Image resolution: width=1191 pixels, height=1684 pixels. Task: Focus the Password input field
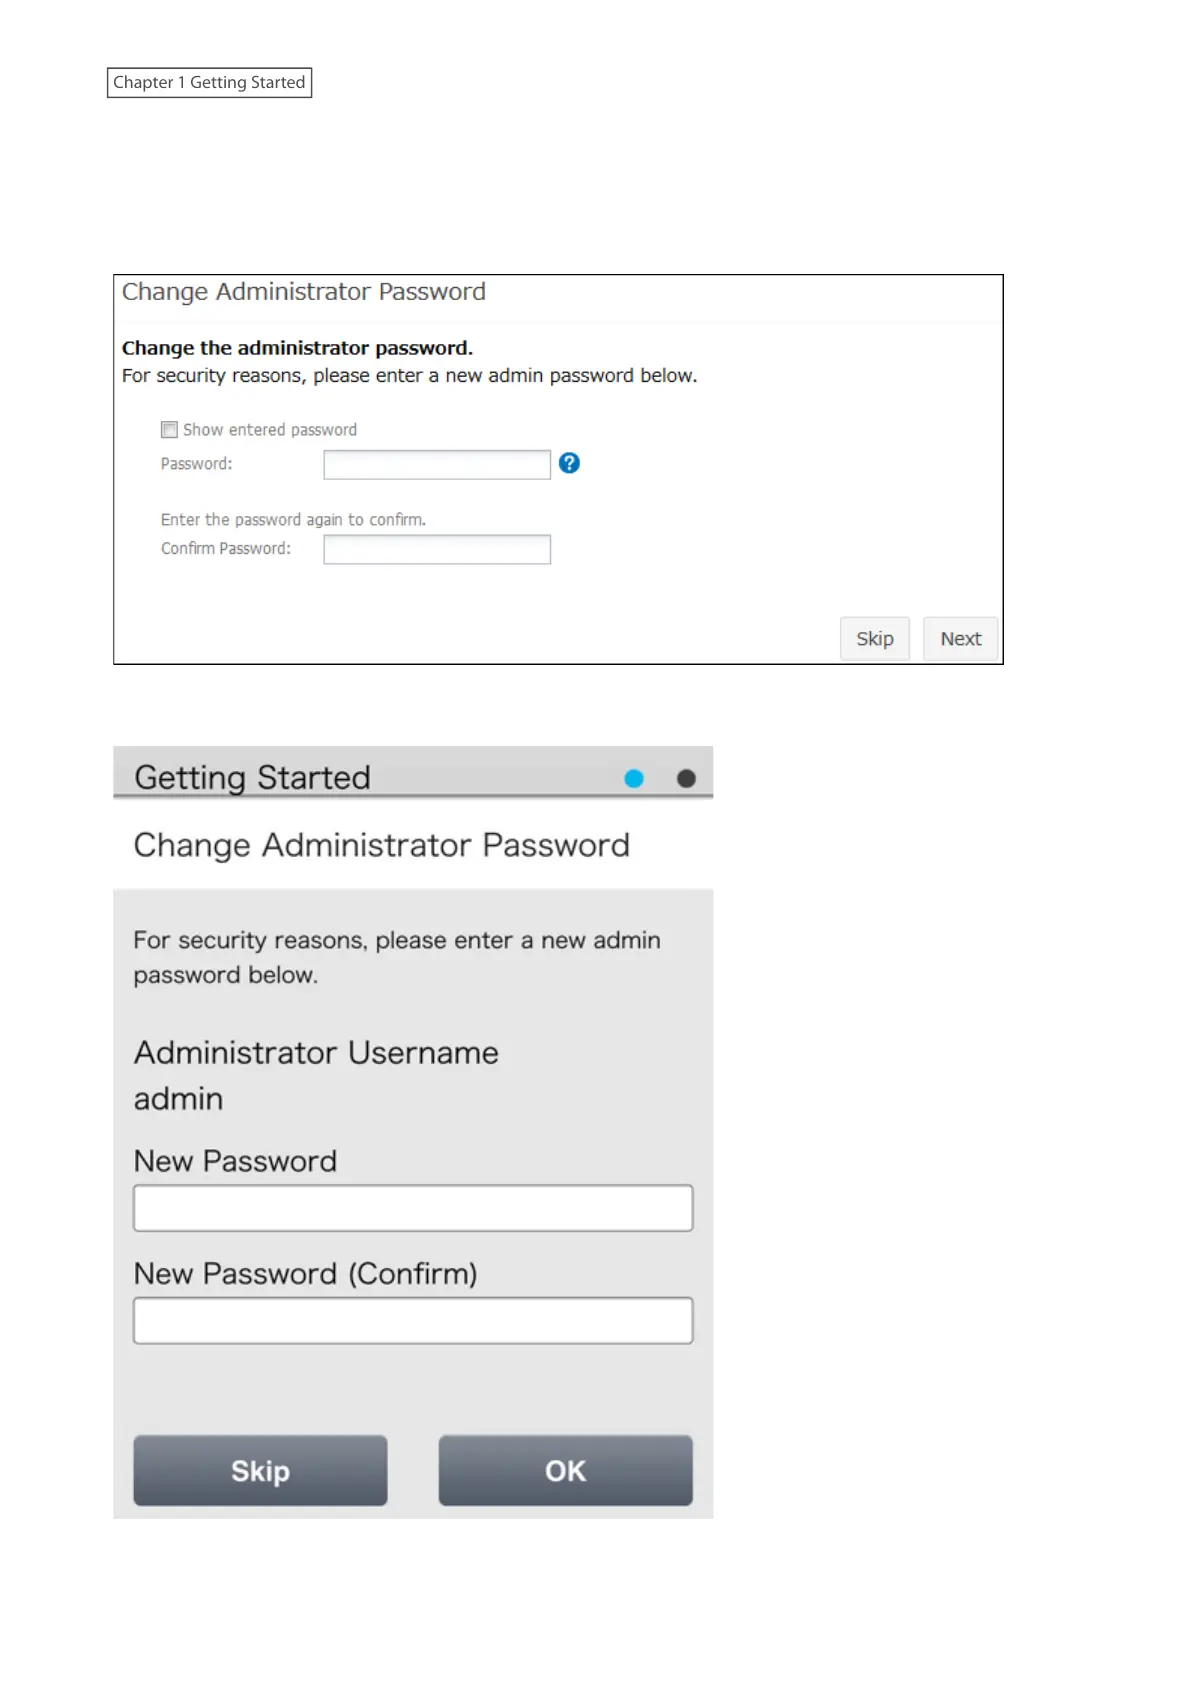click(x=437, y=464)
